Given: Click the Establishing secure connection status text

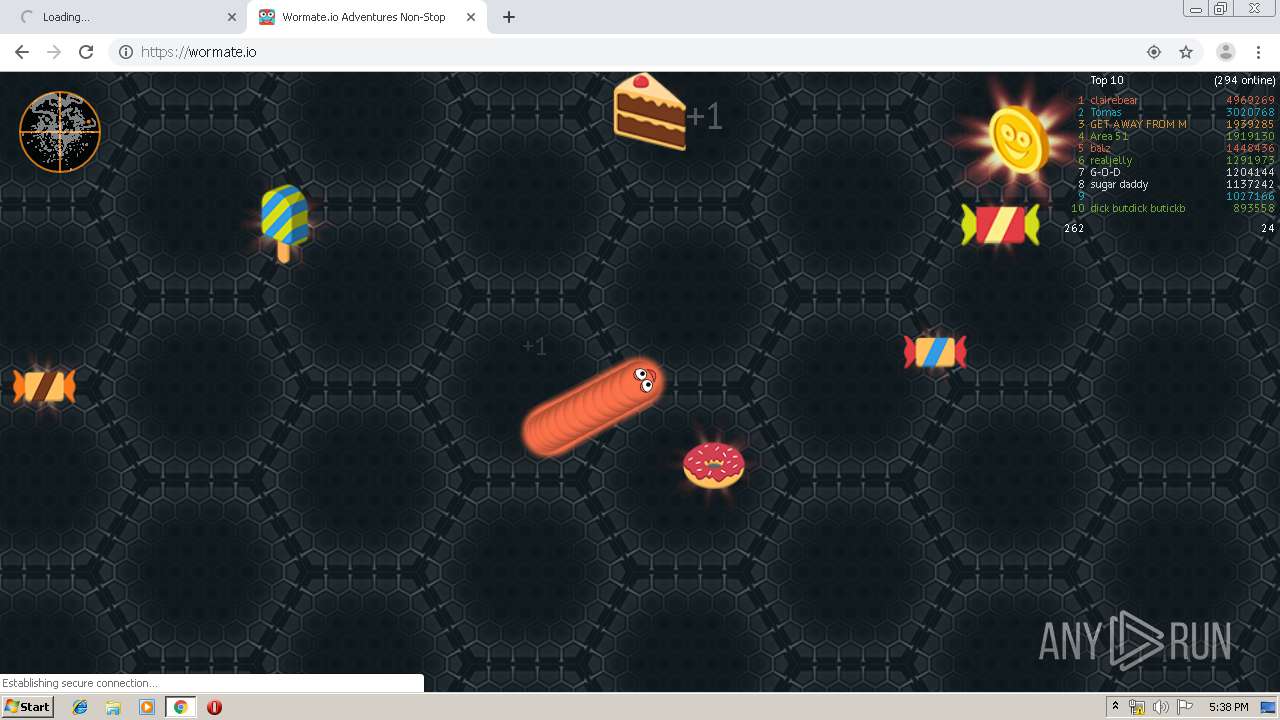Looking at the screenshot, I should point(80,683).
